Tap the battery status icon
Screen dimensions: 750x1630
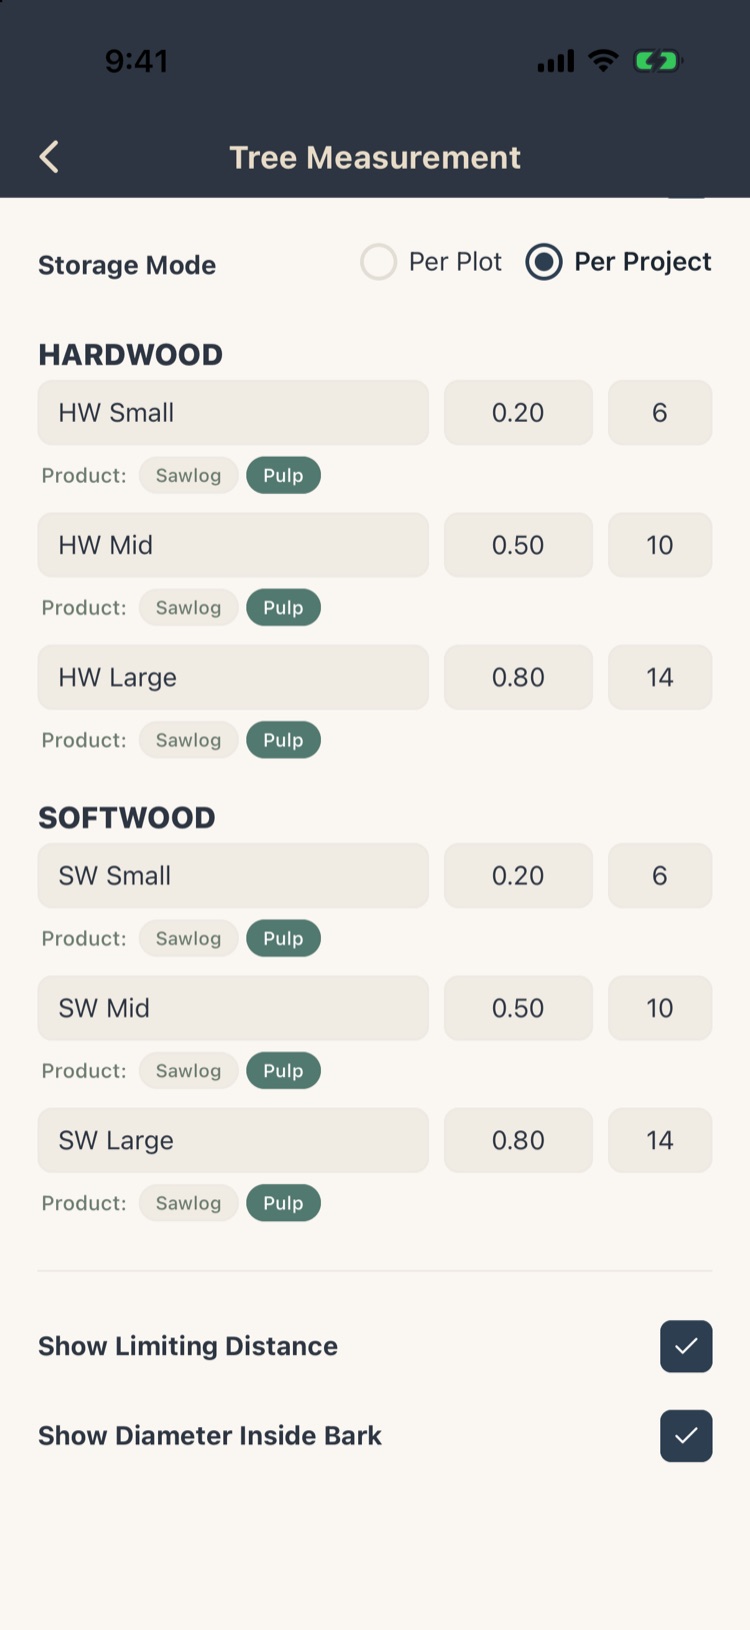[657, 61]
